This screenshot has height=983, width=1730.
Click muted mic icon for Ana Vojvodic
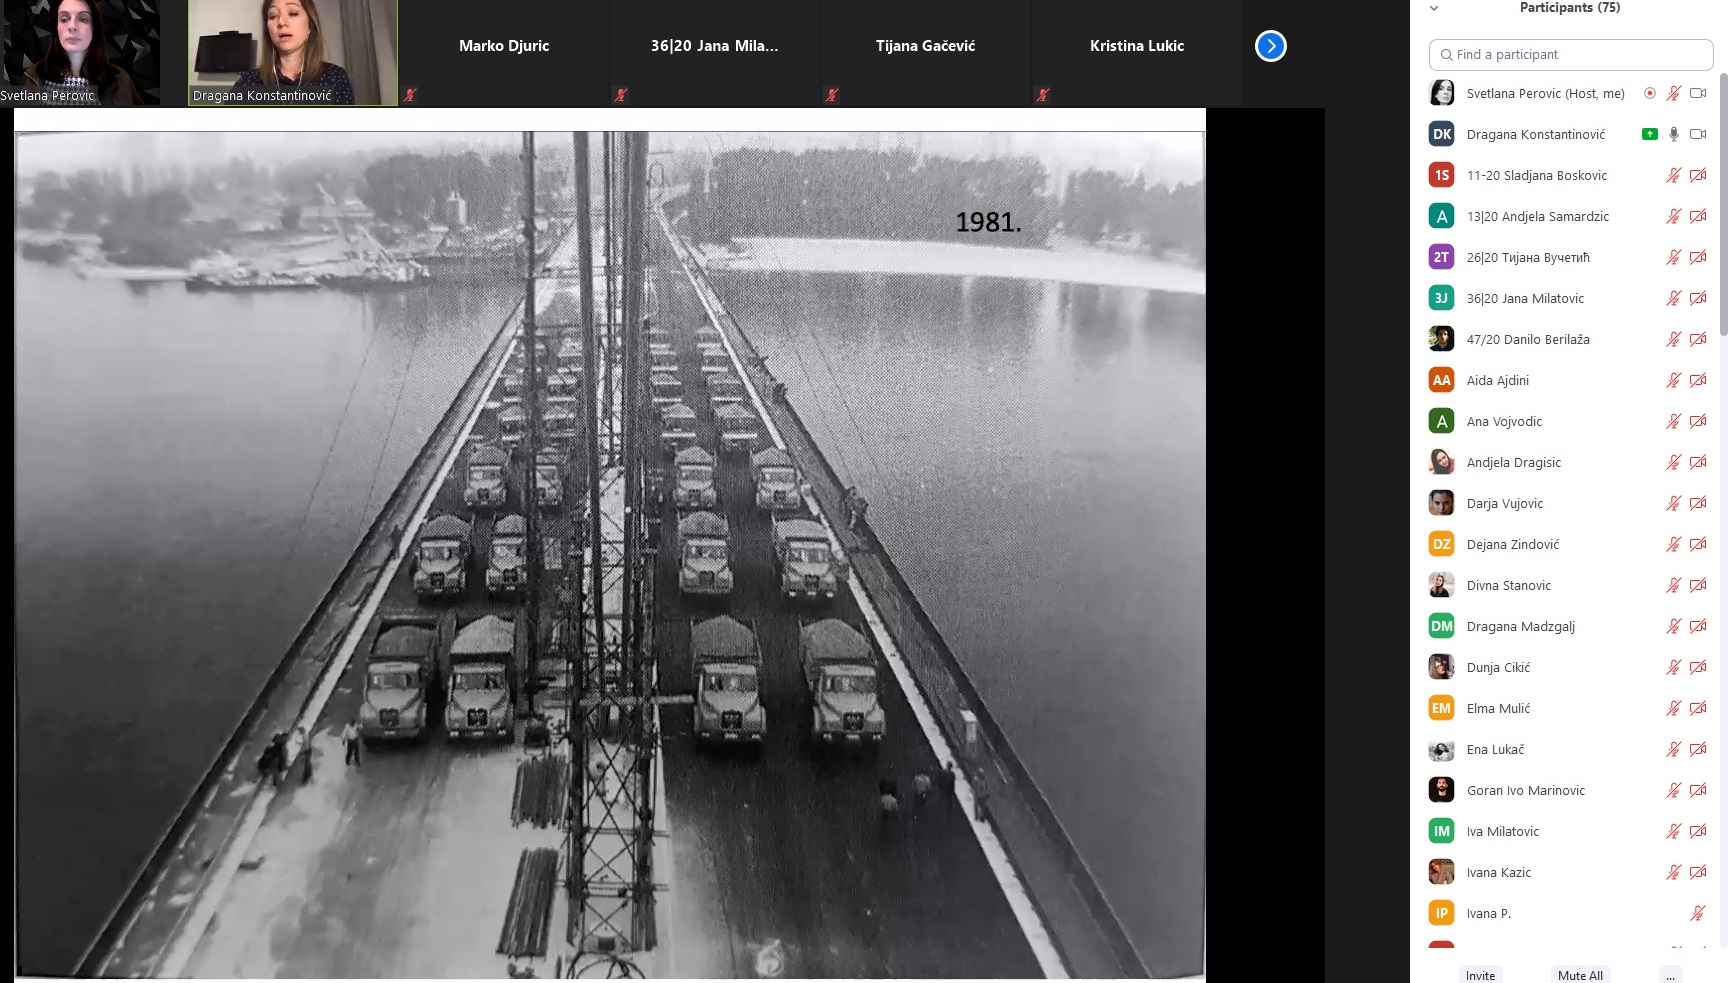1674,421
